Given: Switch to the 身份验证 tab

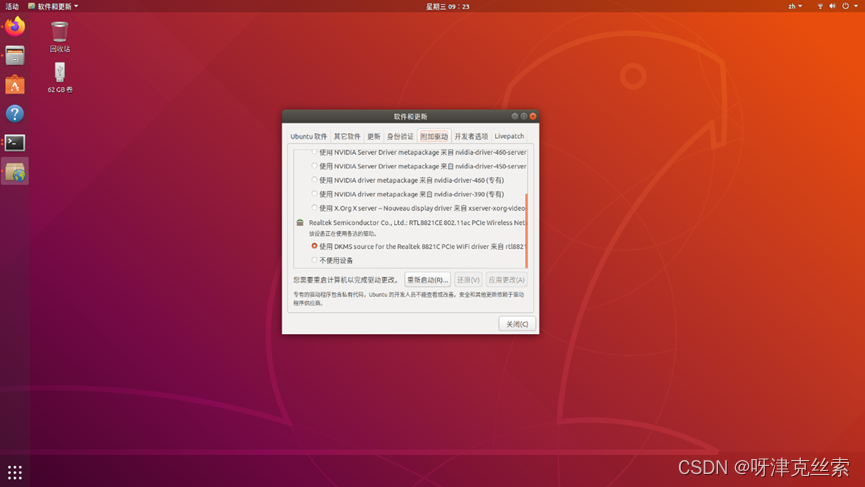Looking at the screenshot, I should click(400, 136).
